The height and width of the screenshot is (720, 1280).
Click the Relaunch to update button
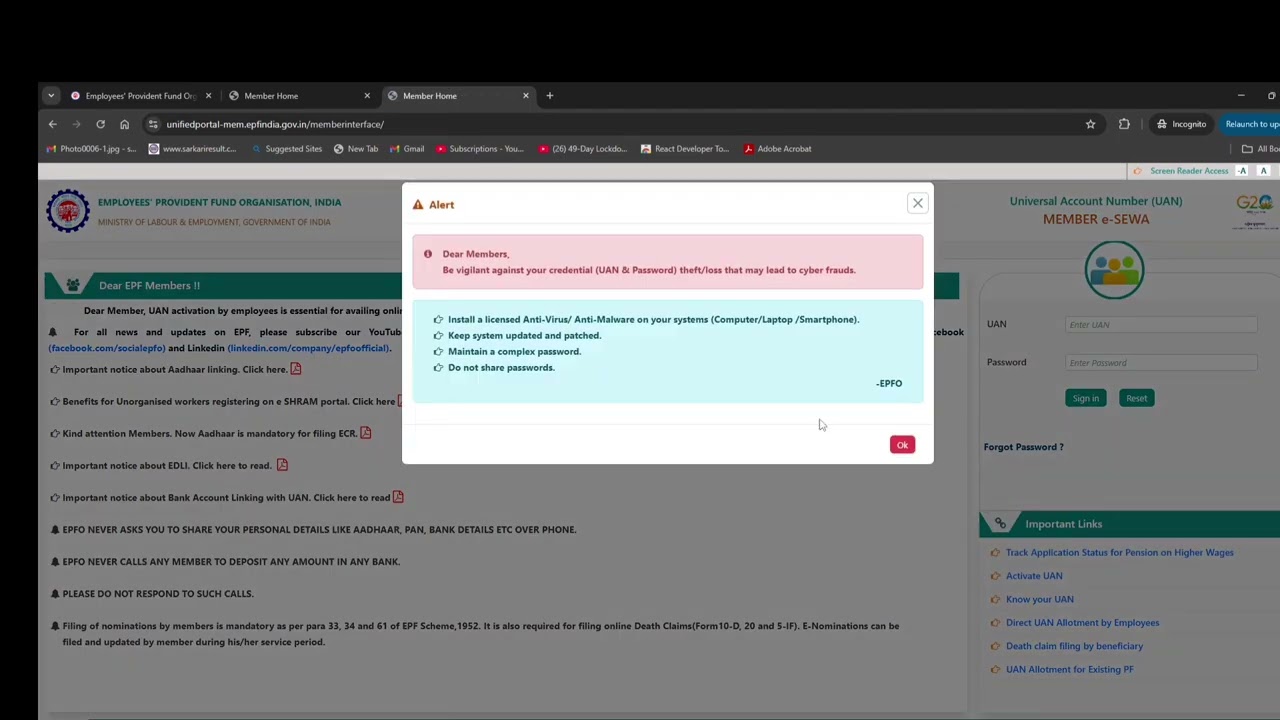[x=1251, y=124]
